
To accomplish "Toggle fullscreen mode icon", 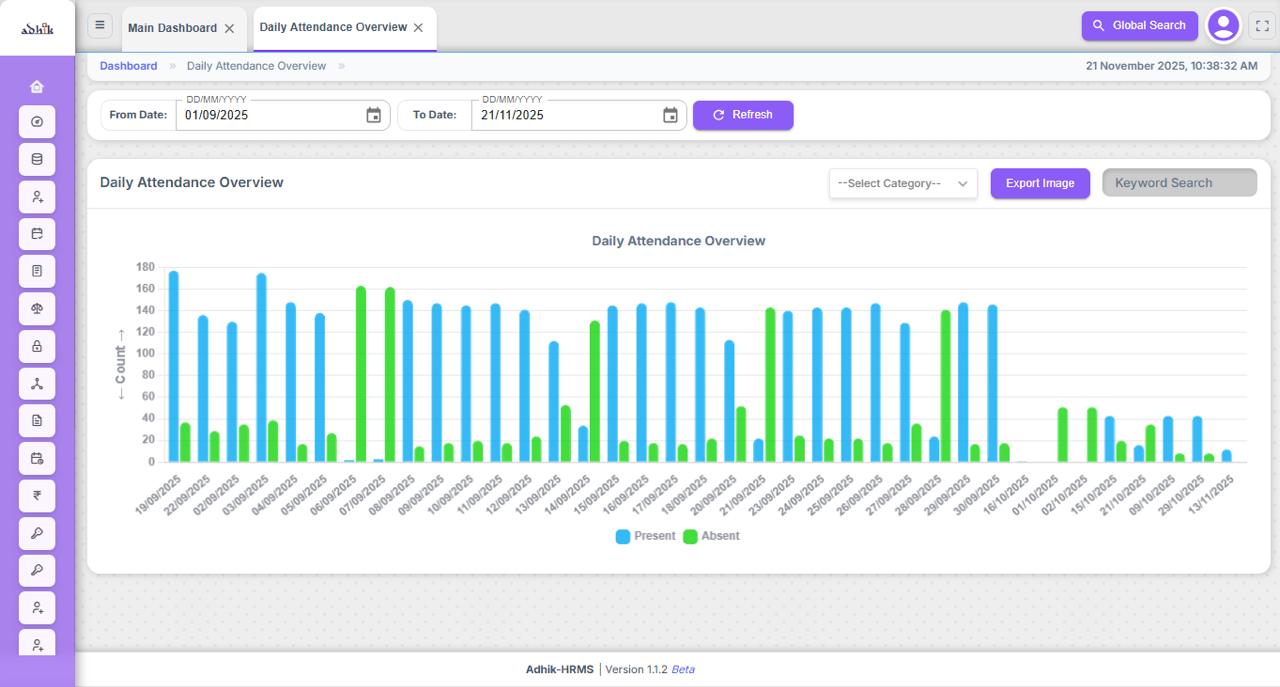I will (x=1262, y=26).
